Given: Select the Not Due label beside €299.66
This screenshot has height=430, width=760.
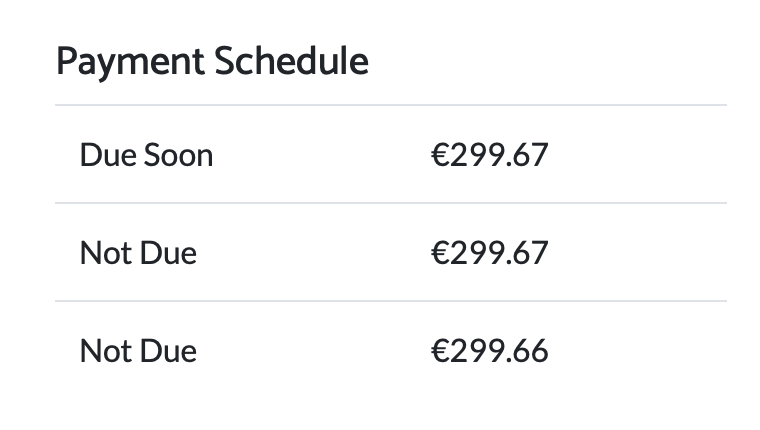Looking at the screenshot, I should [x=138, y=351].
